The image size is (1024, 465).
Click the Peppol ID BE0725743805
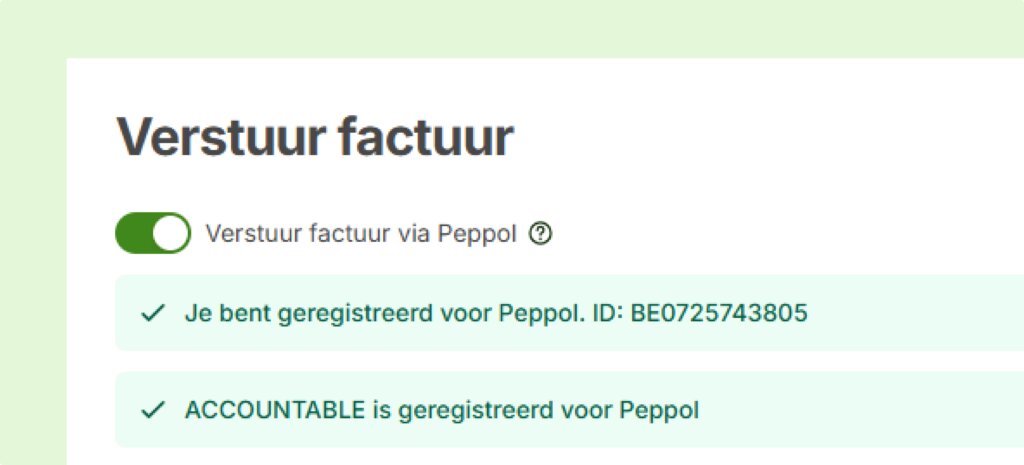click(x=719, y=313)
